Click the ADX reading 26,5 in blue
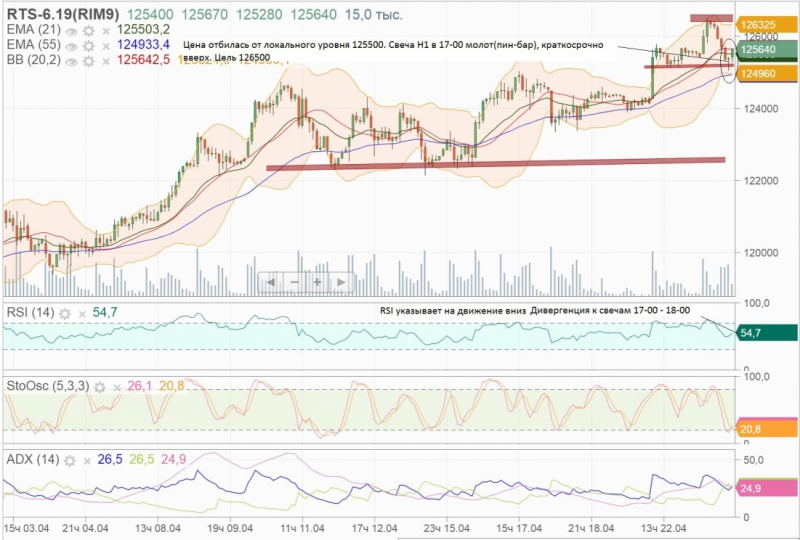800x540 pixels. pos(110,460)
